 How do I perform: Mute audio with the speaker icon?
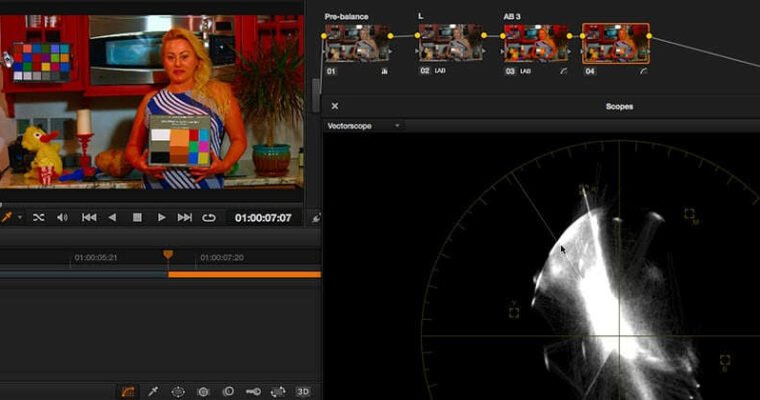point(63,218)
